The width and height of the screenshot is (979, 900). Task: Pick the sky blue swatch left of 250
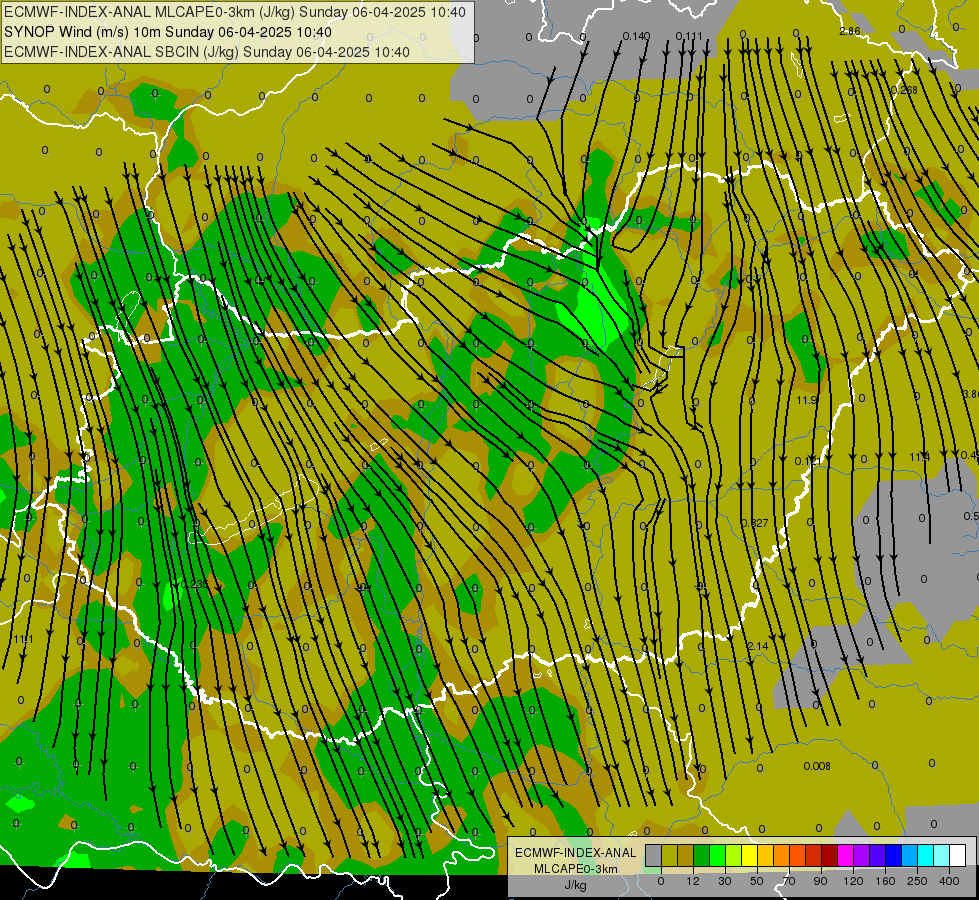pyautogui.click(x=910, y=855)
